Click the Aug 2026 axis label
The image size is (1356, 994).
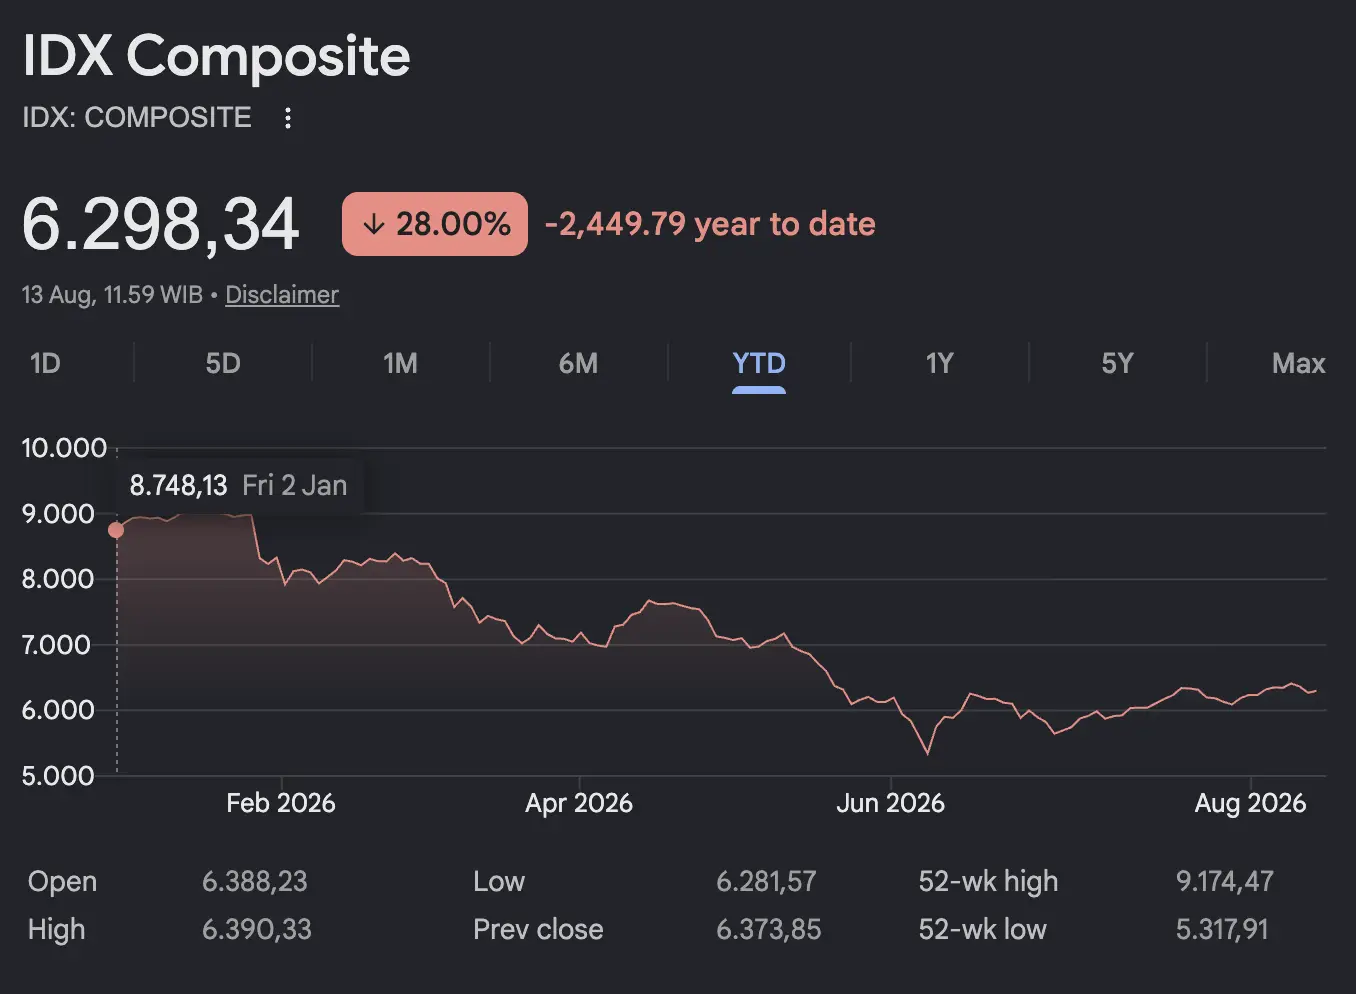[1250, 803]
